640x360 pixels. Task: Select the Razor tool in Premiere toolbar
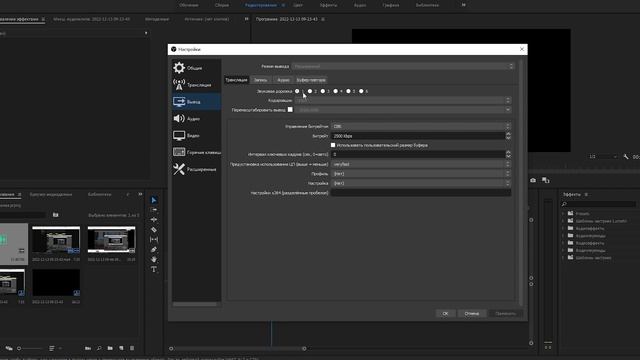153,230
